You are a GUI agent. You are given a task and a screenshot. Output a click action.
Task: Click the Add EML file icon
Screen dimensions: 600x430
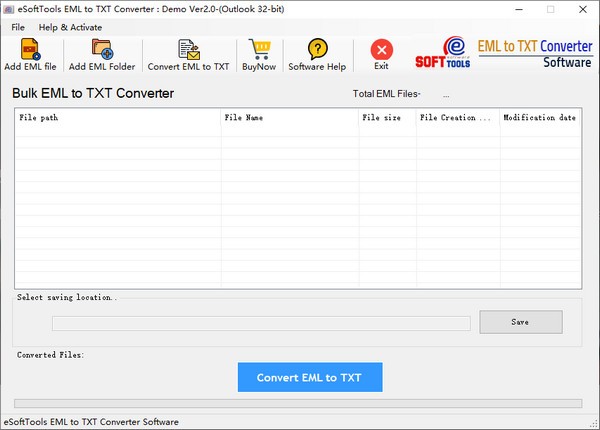click(x=31, y=49)
